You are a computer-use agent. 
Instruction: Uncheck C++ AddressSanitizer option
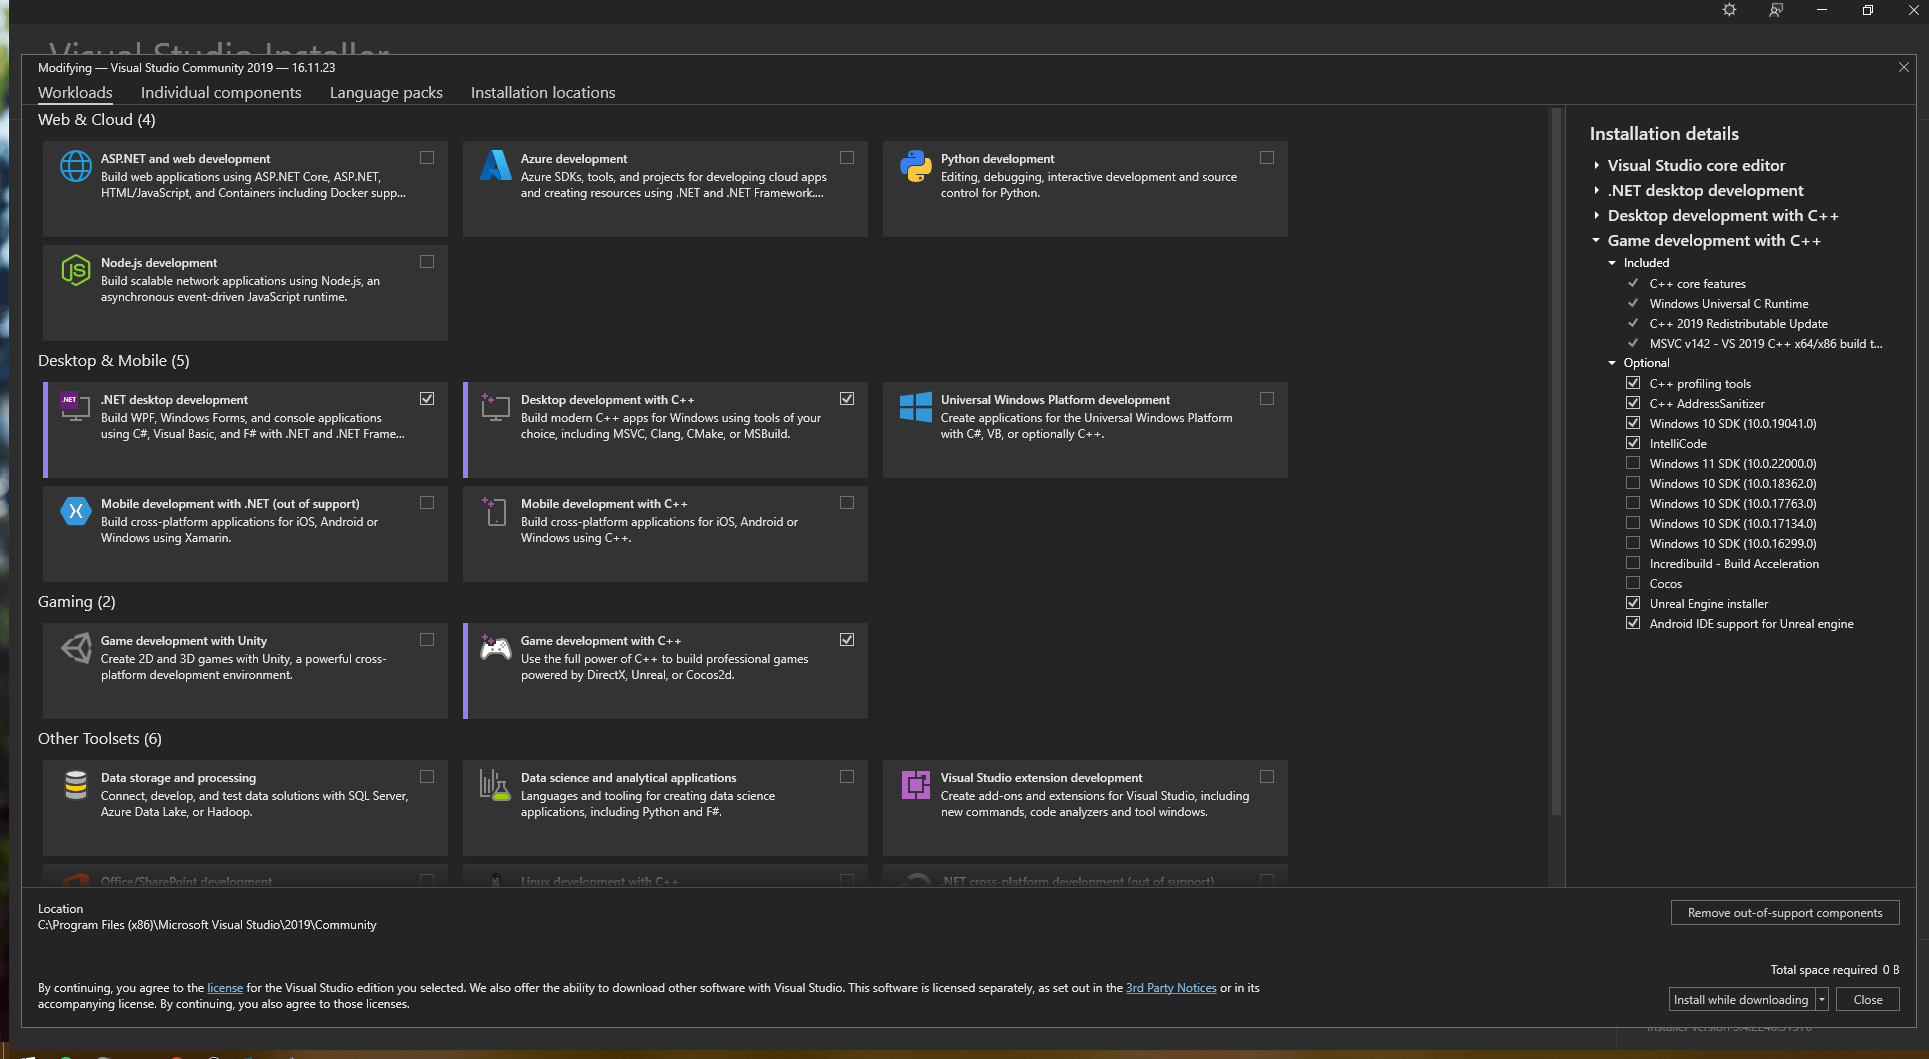[1633, 403]
